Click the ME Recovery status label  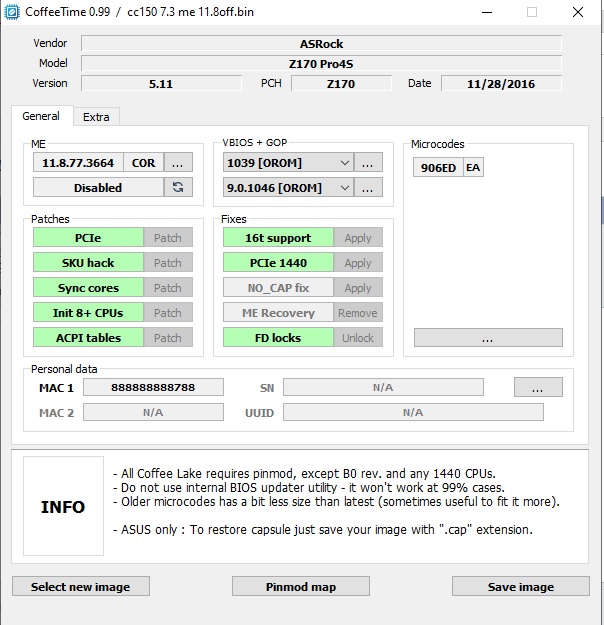[278, 312]
